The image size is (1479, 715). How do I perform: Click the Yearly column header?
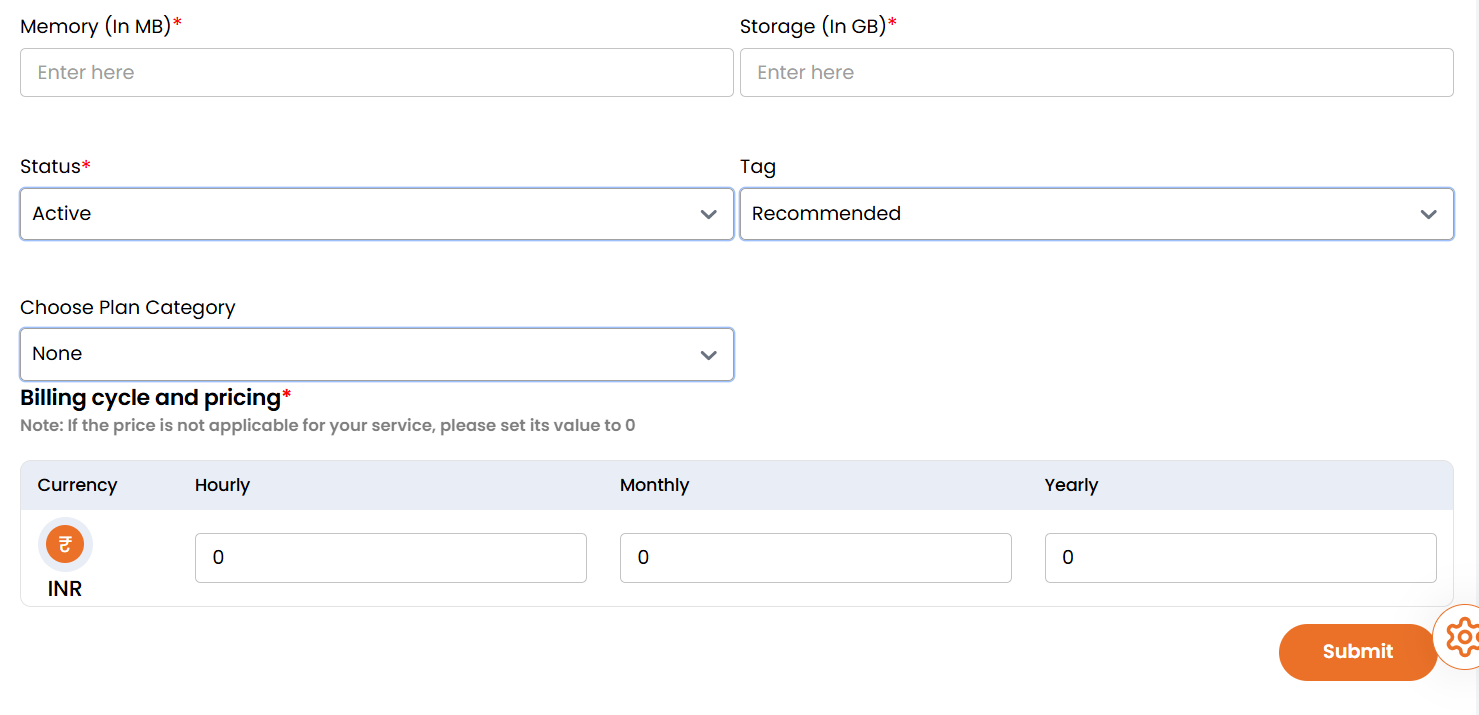[x=1071, y=485]
